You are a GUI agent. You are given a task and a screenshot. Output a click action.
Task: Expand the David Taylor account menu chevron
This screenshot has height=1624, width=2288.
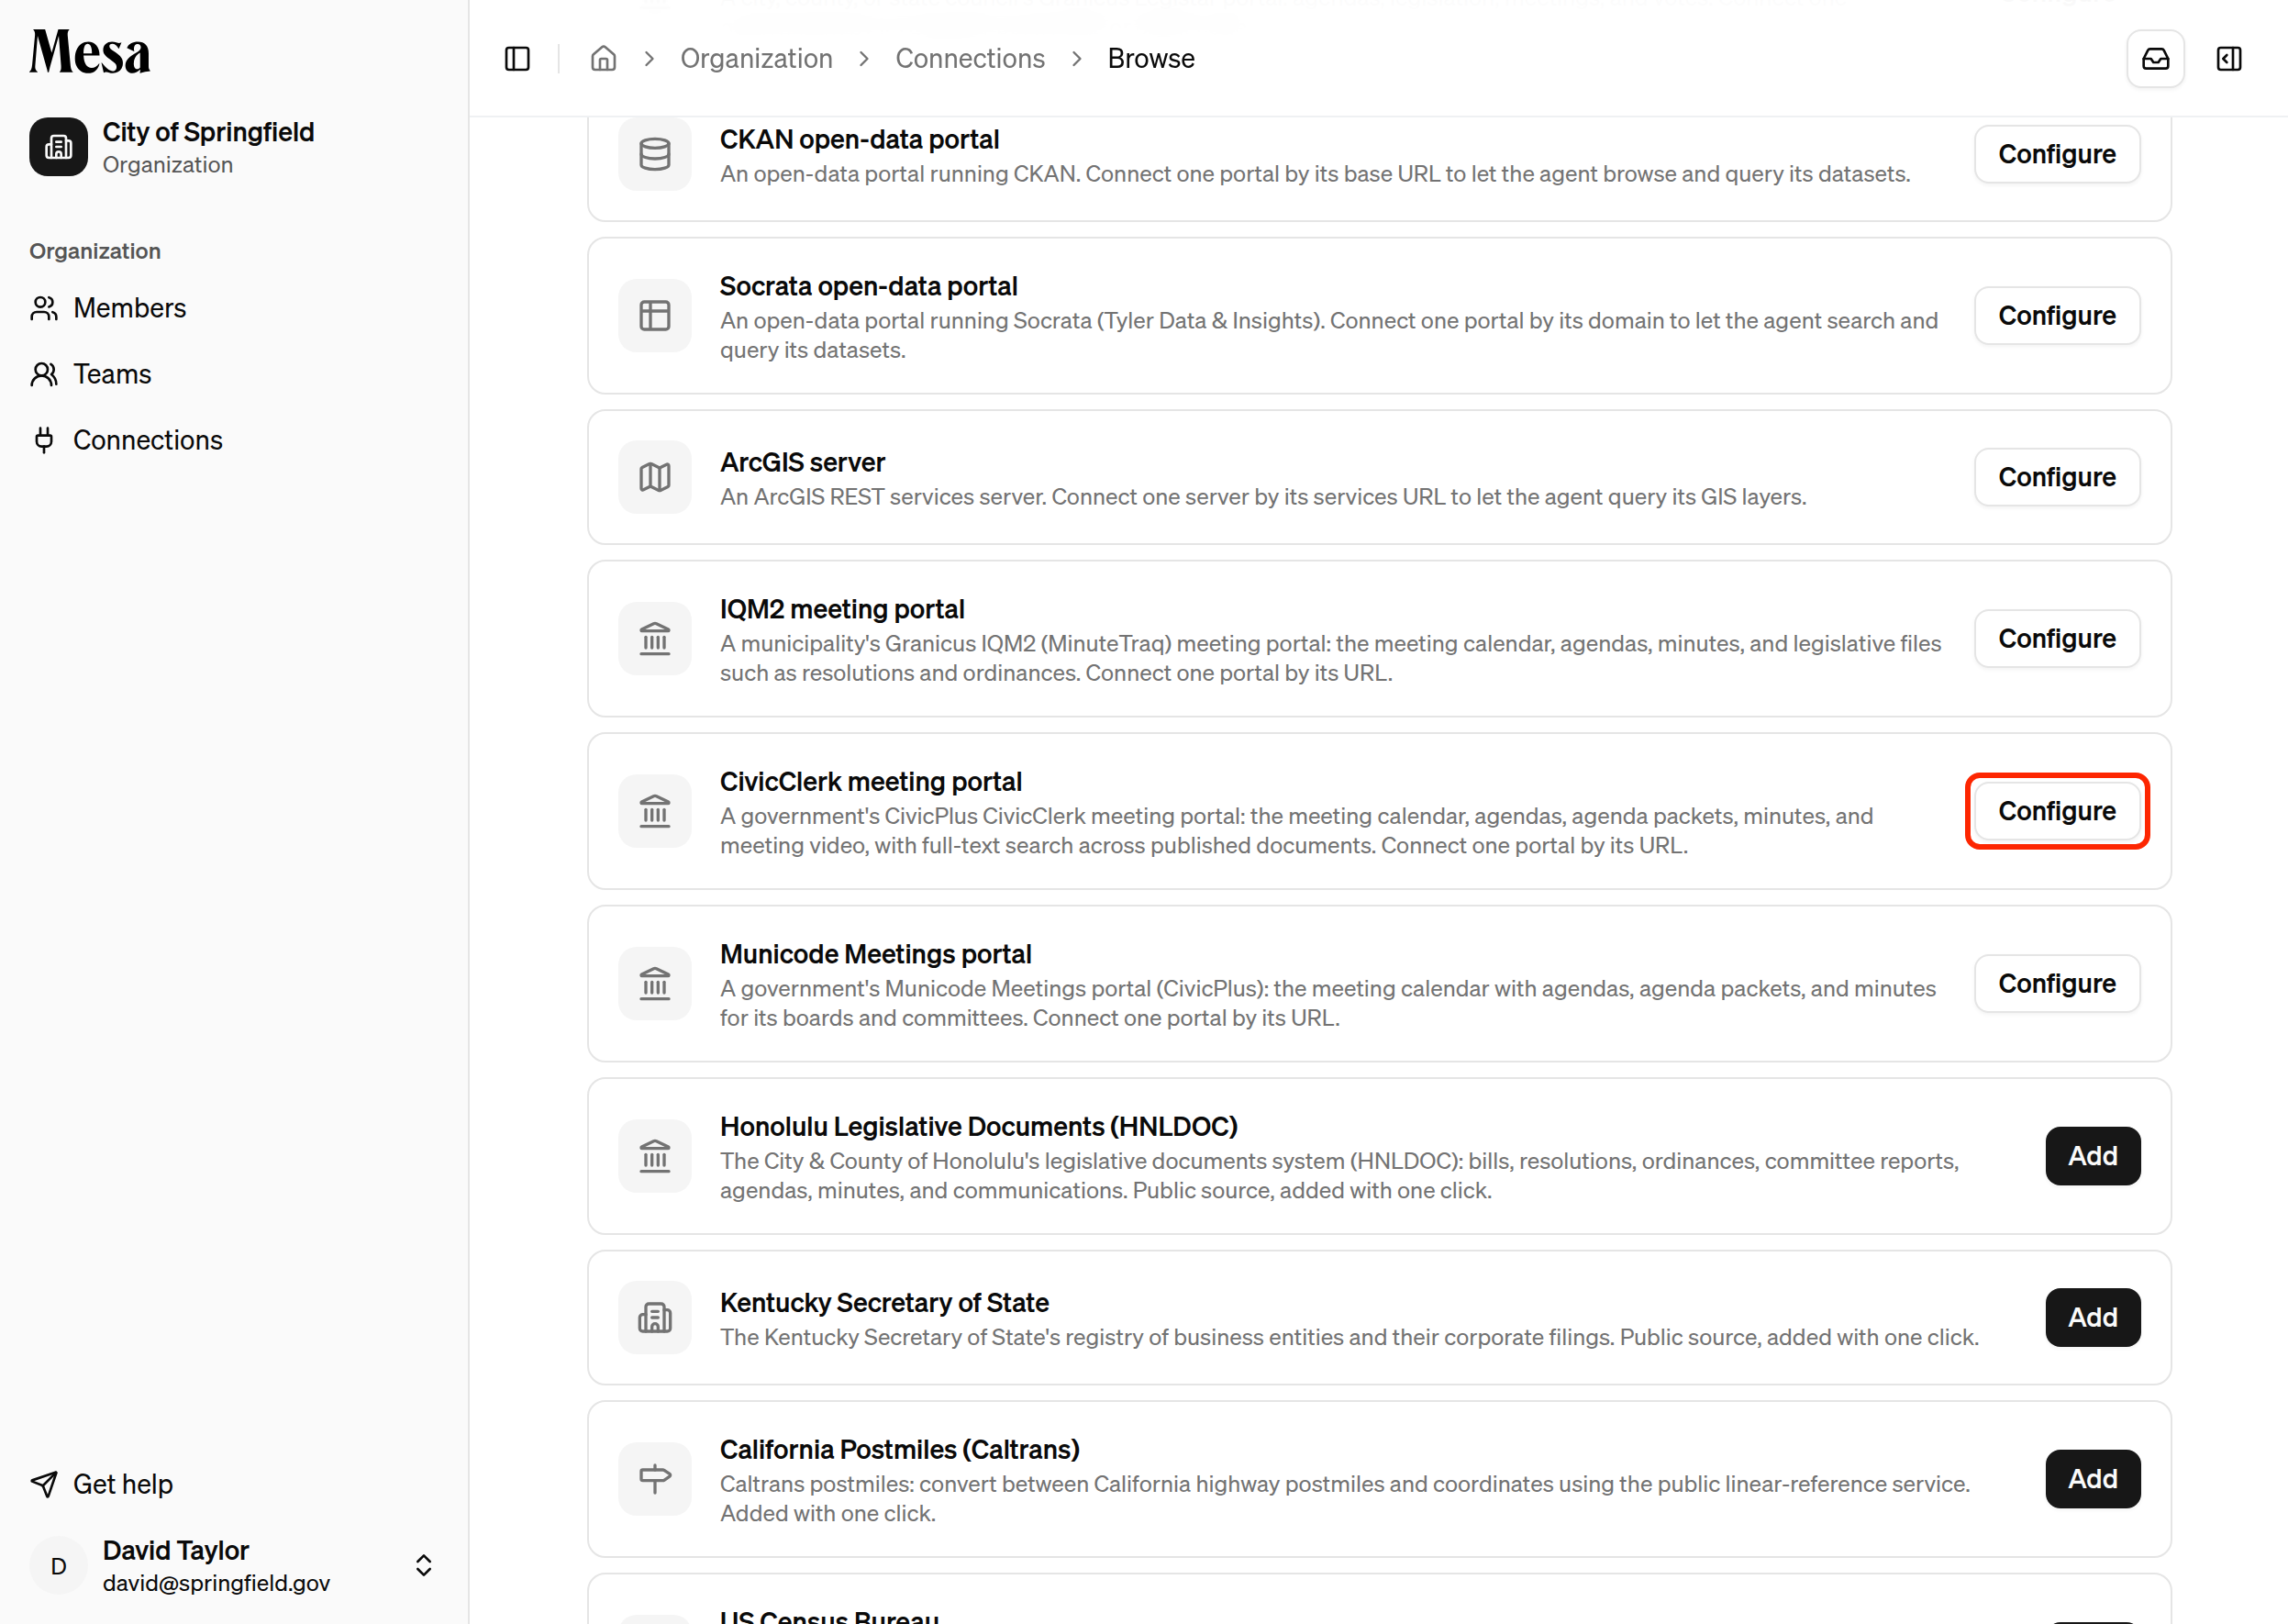tap(424, 1565)
